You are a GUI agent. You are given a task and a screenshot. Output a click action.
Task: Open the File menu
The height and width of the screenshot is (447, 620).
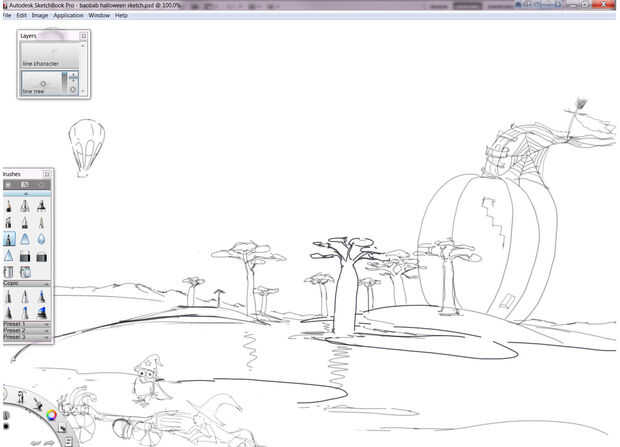[x=7, y=15]
